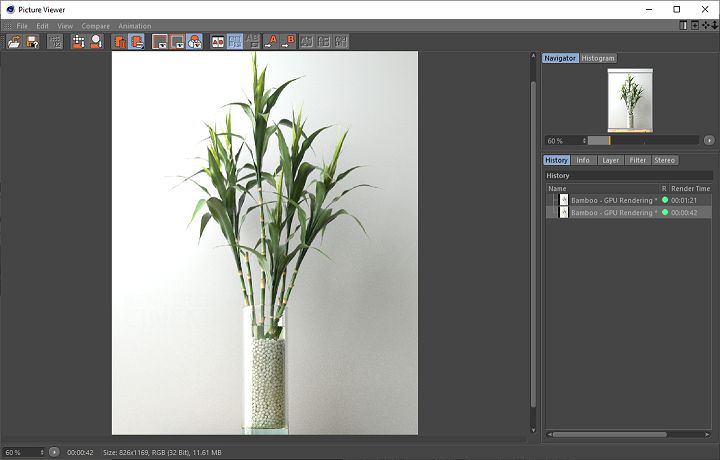
Task: Toggle the AB comparison mode button
Action: (x=218, y=41)
